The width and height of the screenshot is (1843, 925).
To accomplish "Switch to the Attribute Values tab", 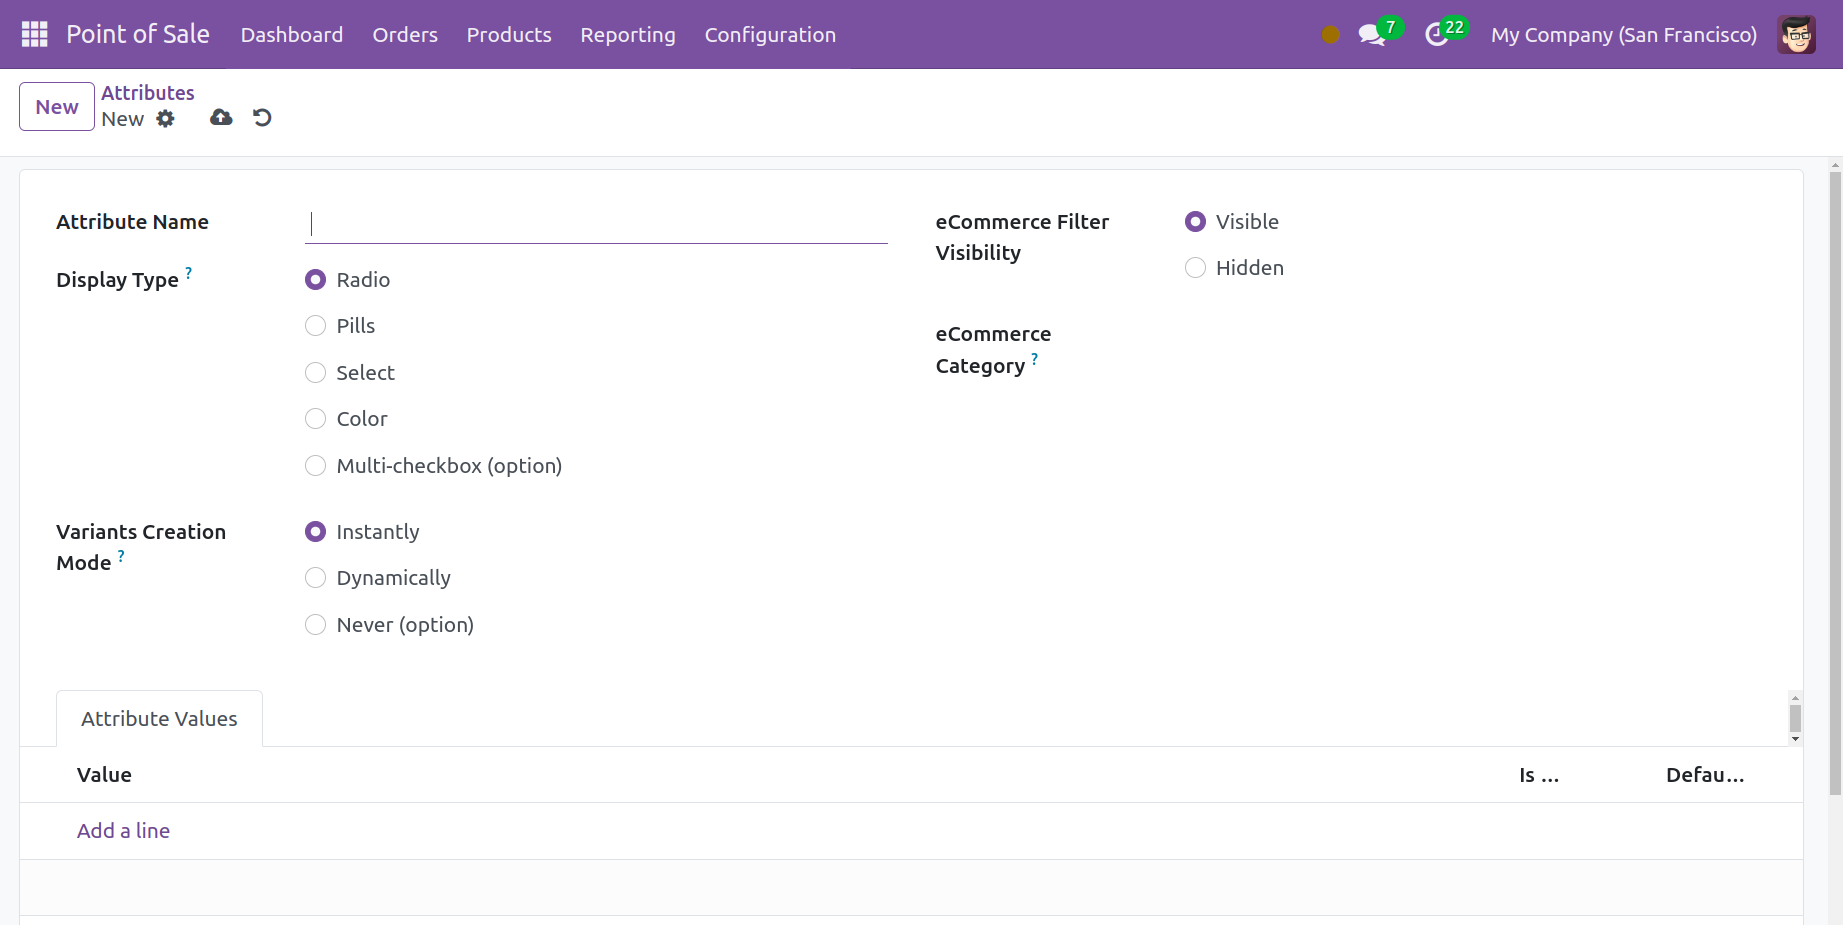I will pyautogui.click(x=159, y=719).
